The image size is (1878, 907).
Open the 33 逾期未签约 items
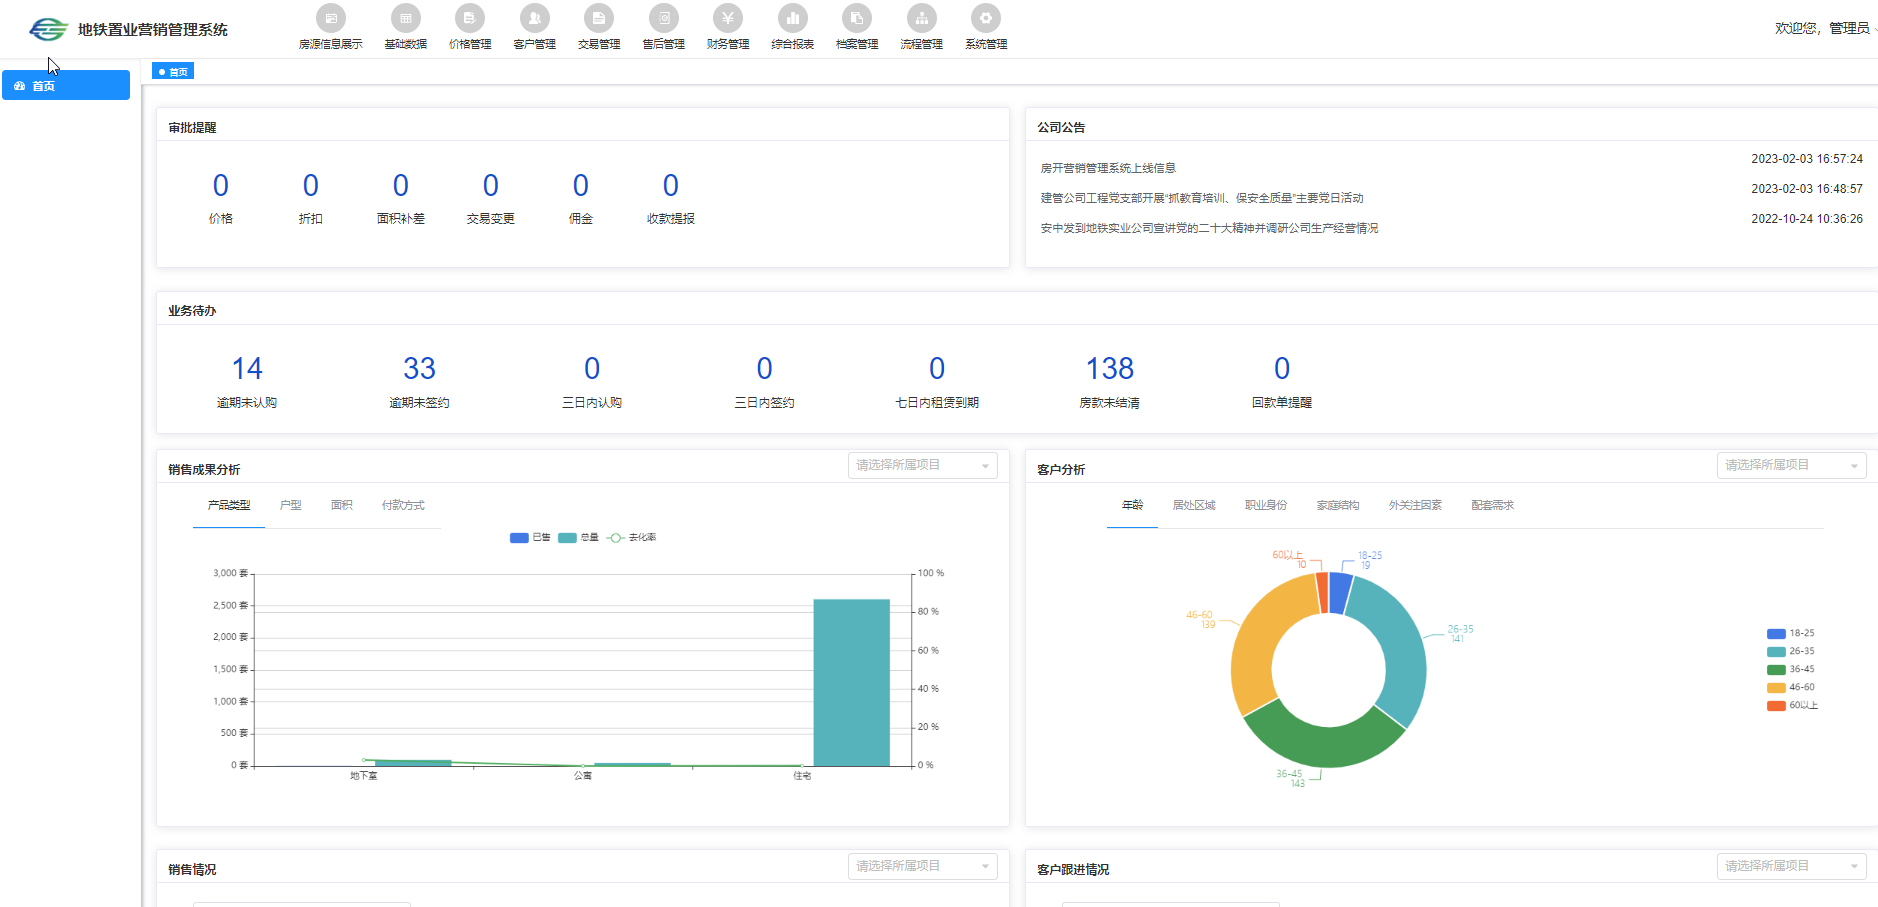[x=419, y=369]
